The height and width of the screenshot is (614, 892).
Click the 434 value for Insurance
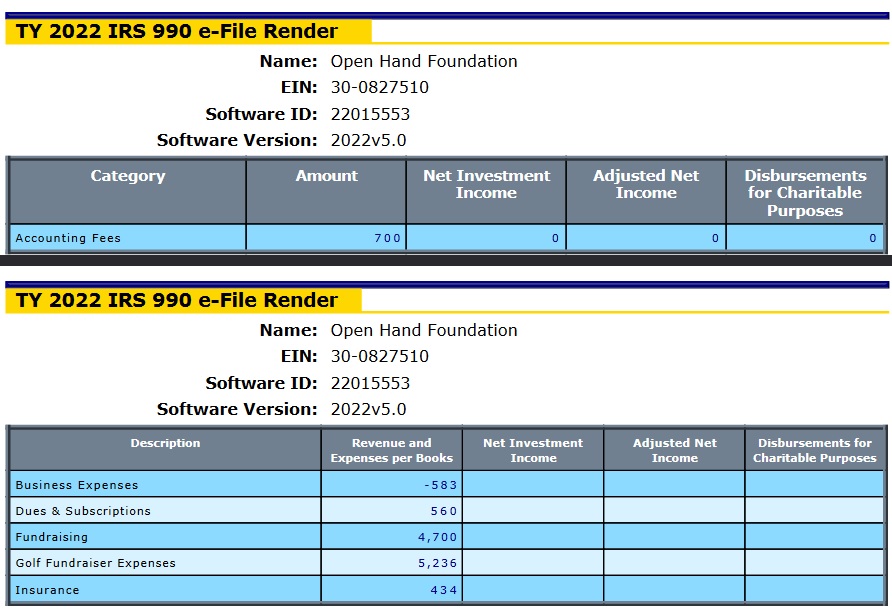tap(444, 590)
